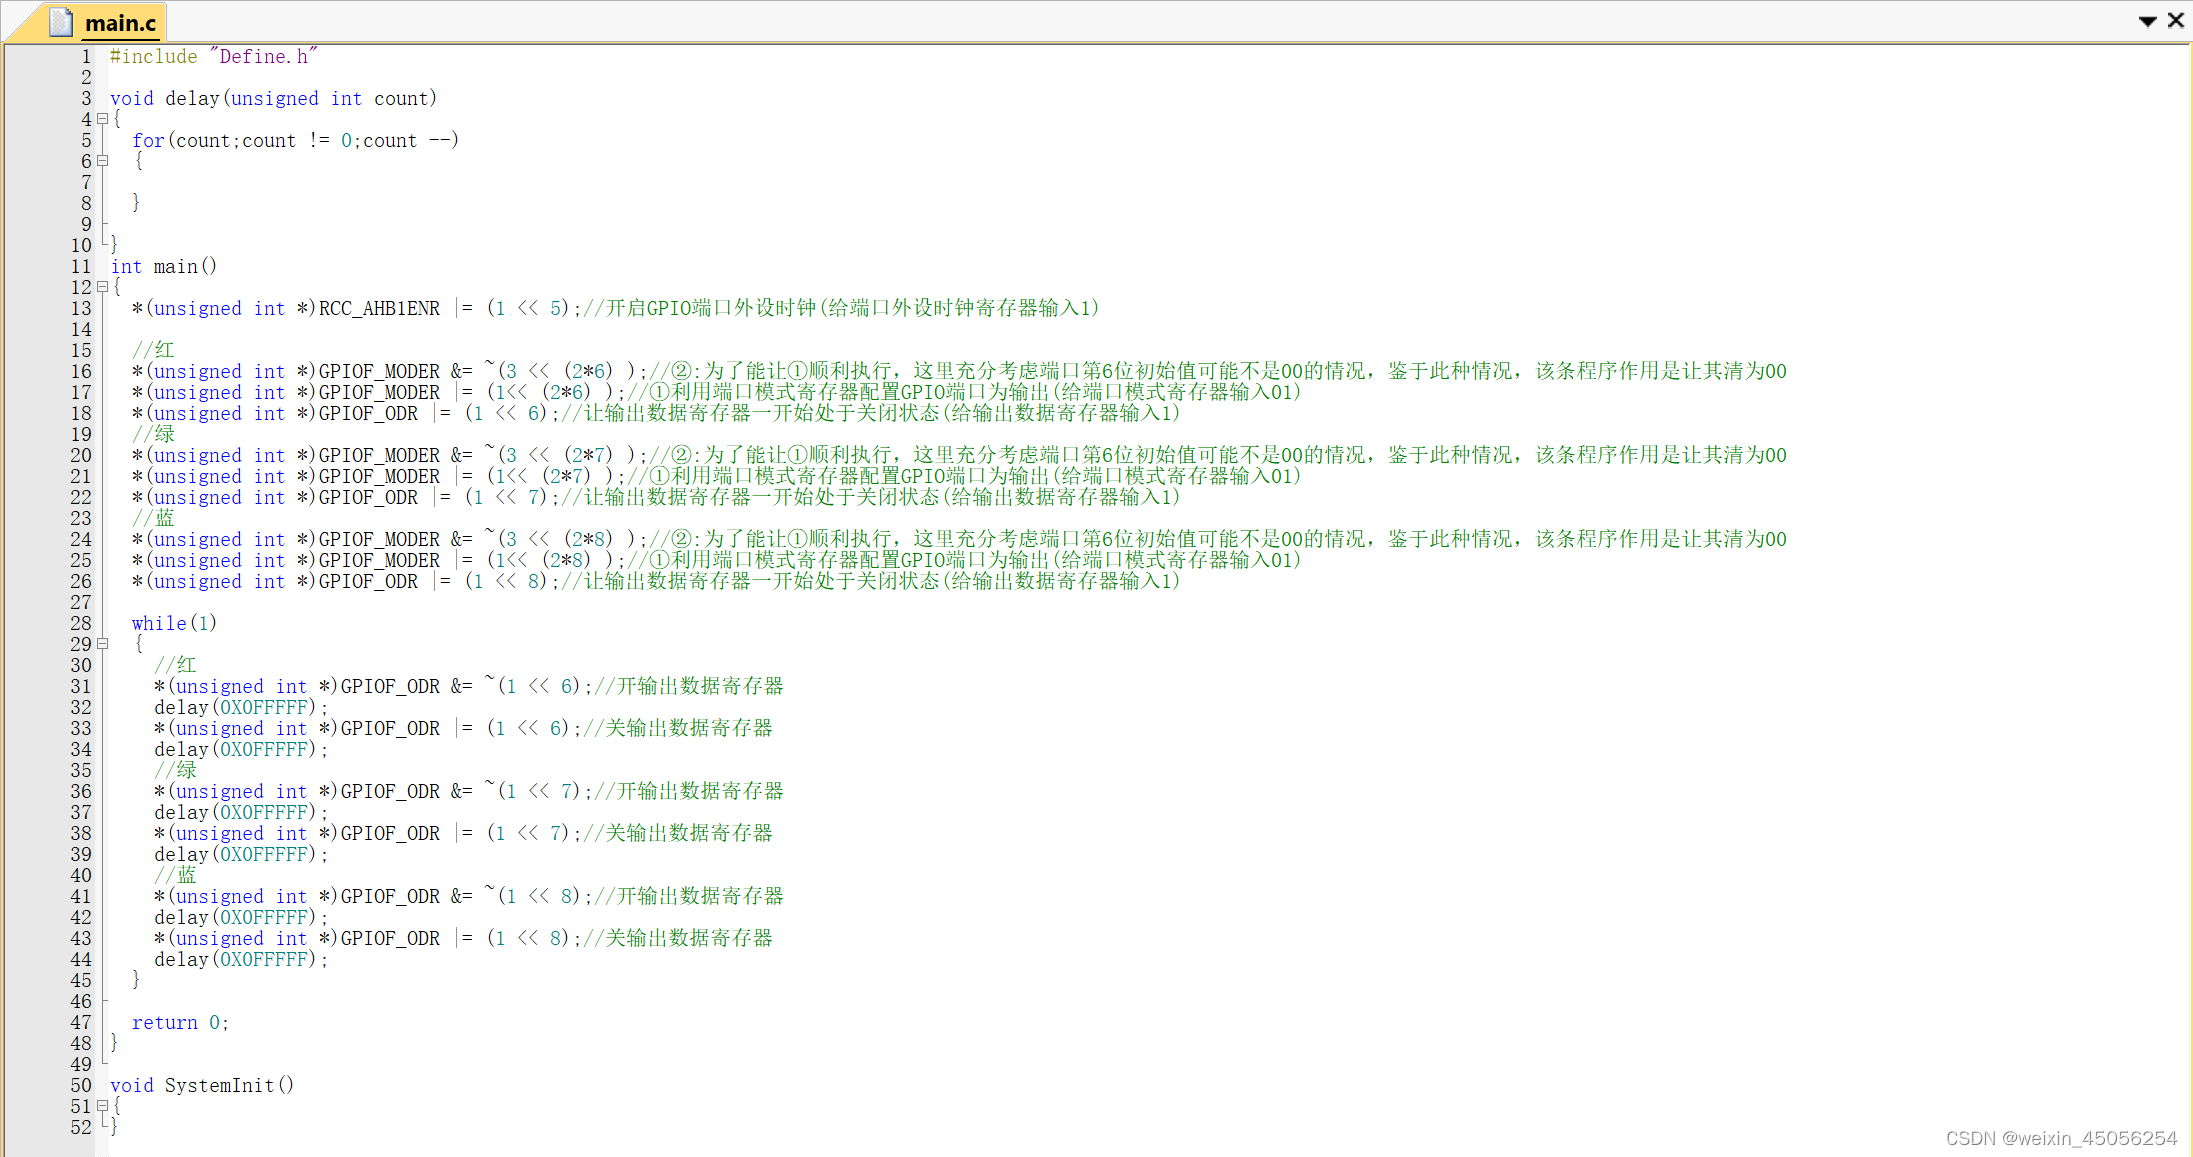Collapse the SystemInit function fold marker
This screenshot has height=1157, width=2193.
(x=102, y=1106)
